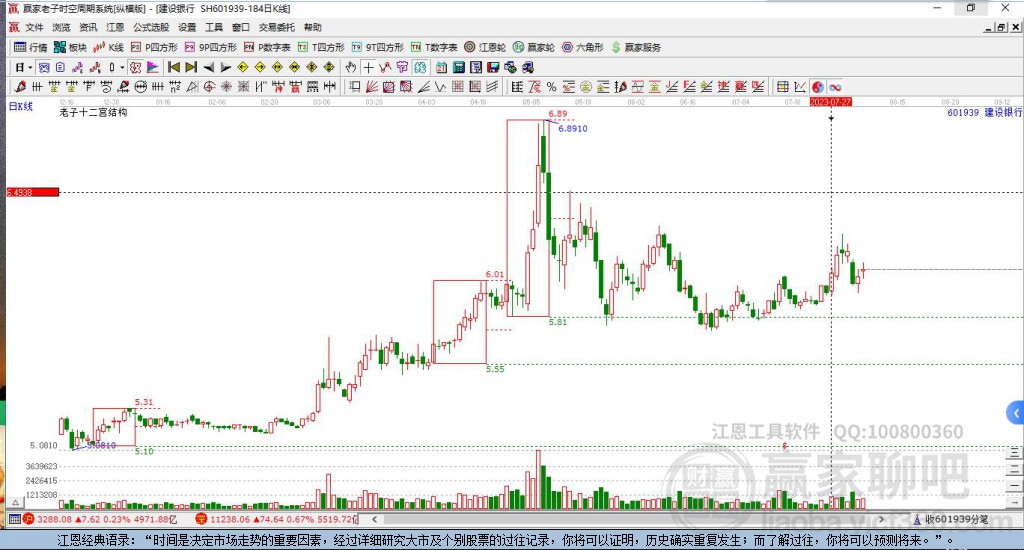Open the 交易委托 menu

click(276, 27)
